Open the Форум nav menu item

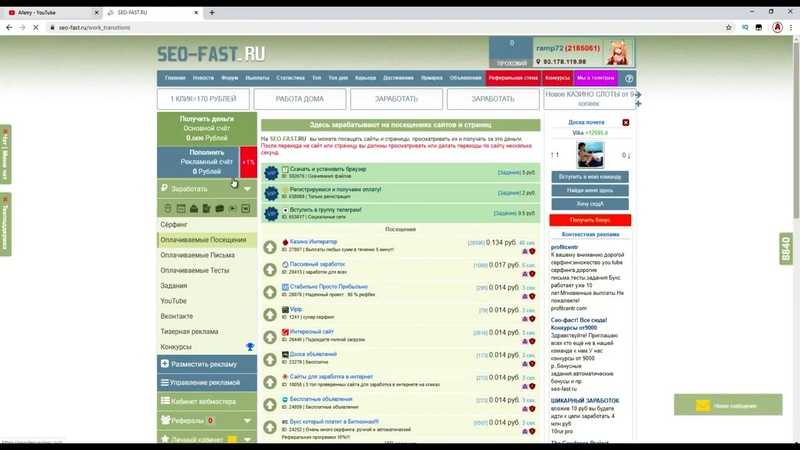(230, 78)
